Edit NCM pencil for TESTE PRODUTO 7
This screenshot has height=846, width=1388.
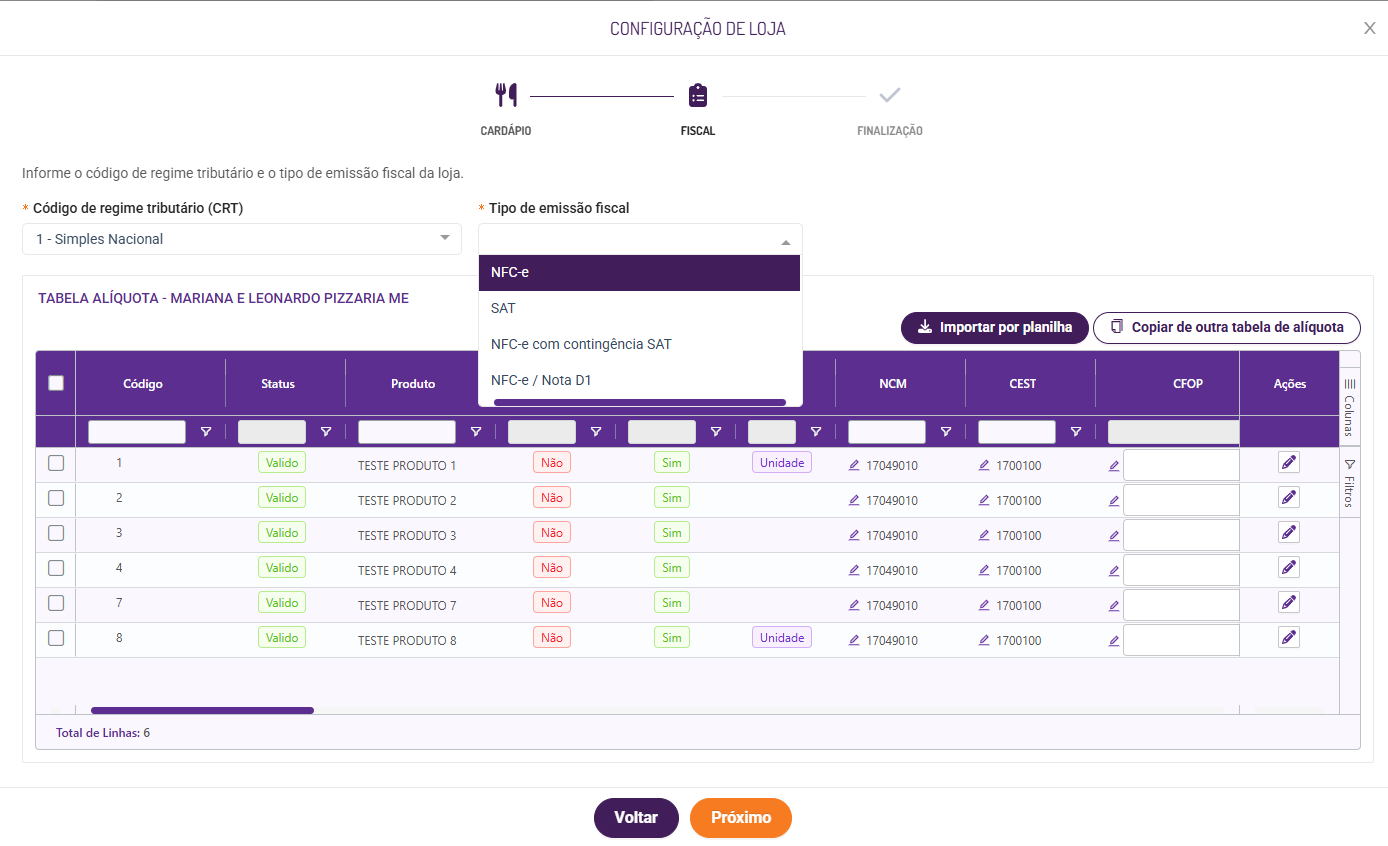854,605
